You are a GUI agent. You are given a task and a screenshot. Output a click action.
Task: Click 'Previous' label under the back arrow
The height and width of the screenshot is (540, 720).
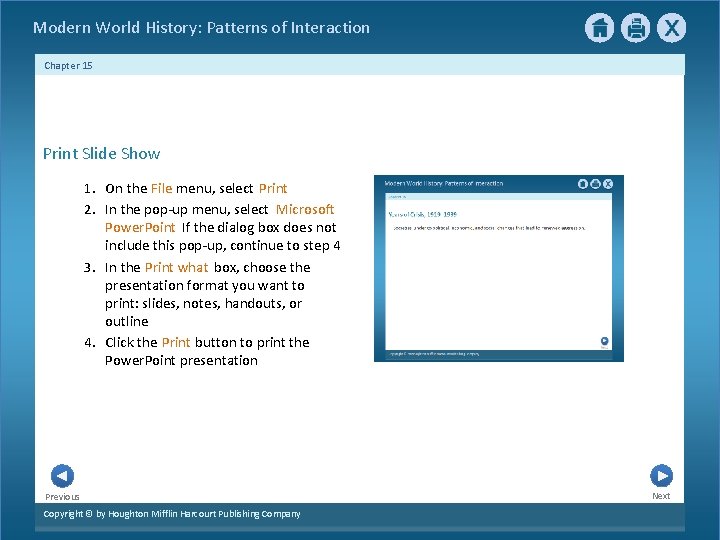click(x=62, y=497)
